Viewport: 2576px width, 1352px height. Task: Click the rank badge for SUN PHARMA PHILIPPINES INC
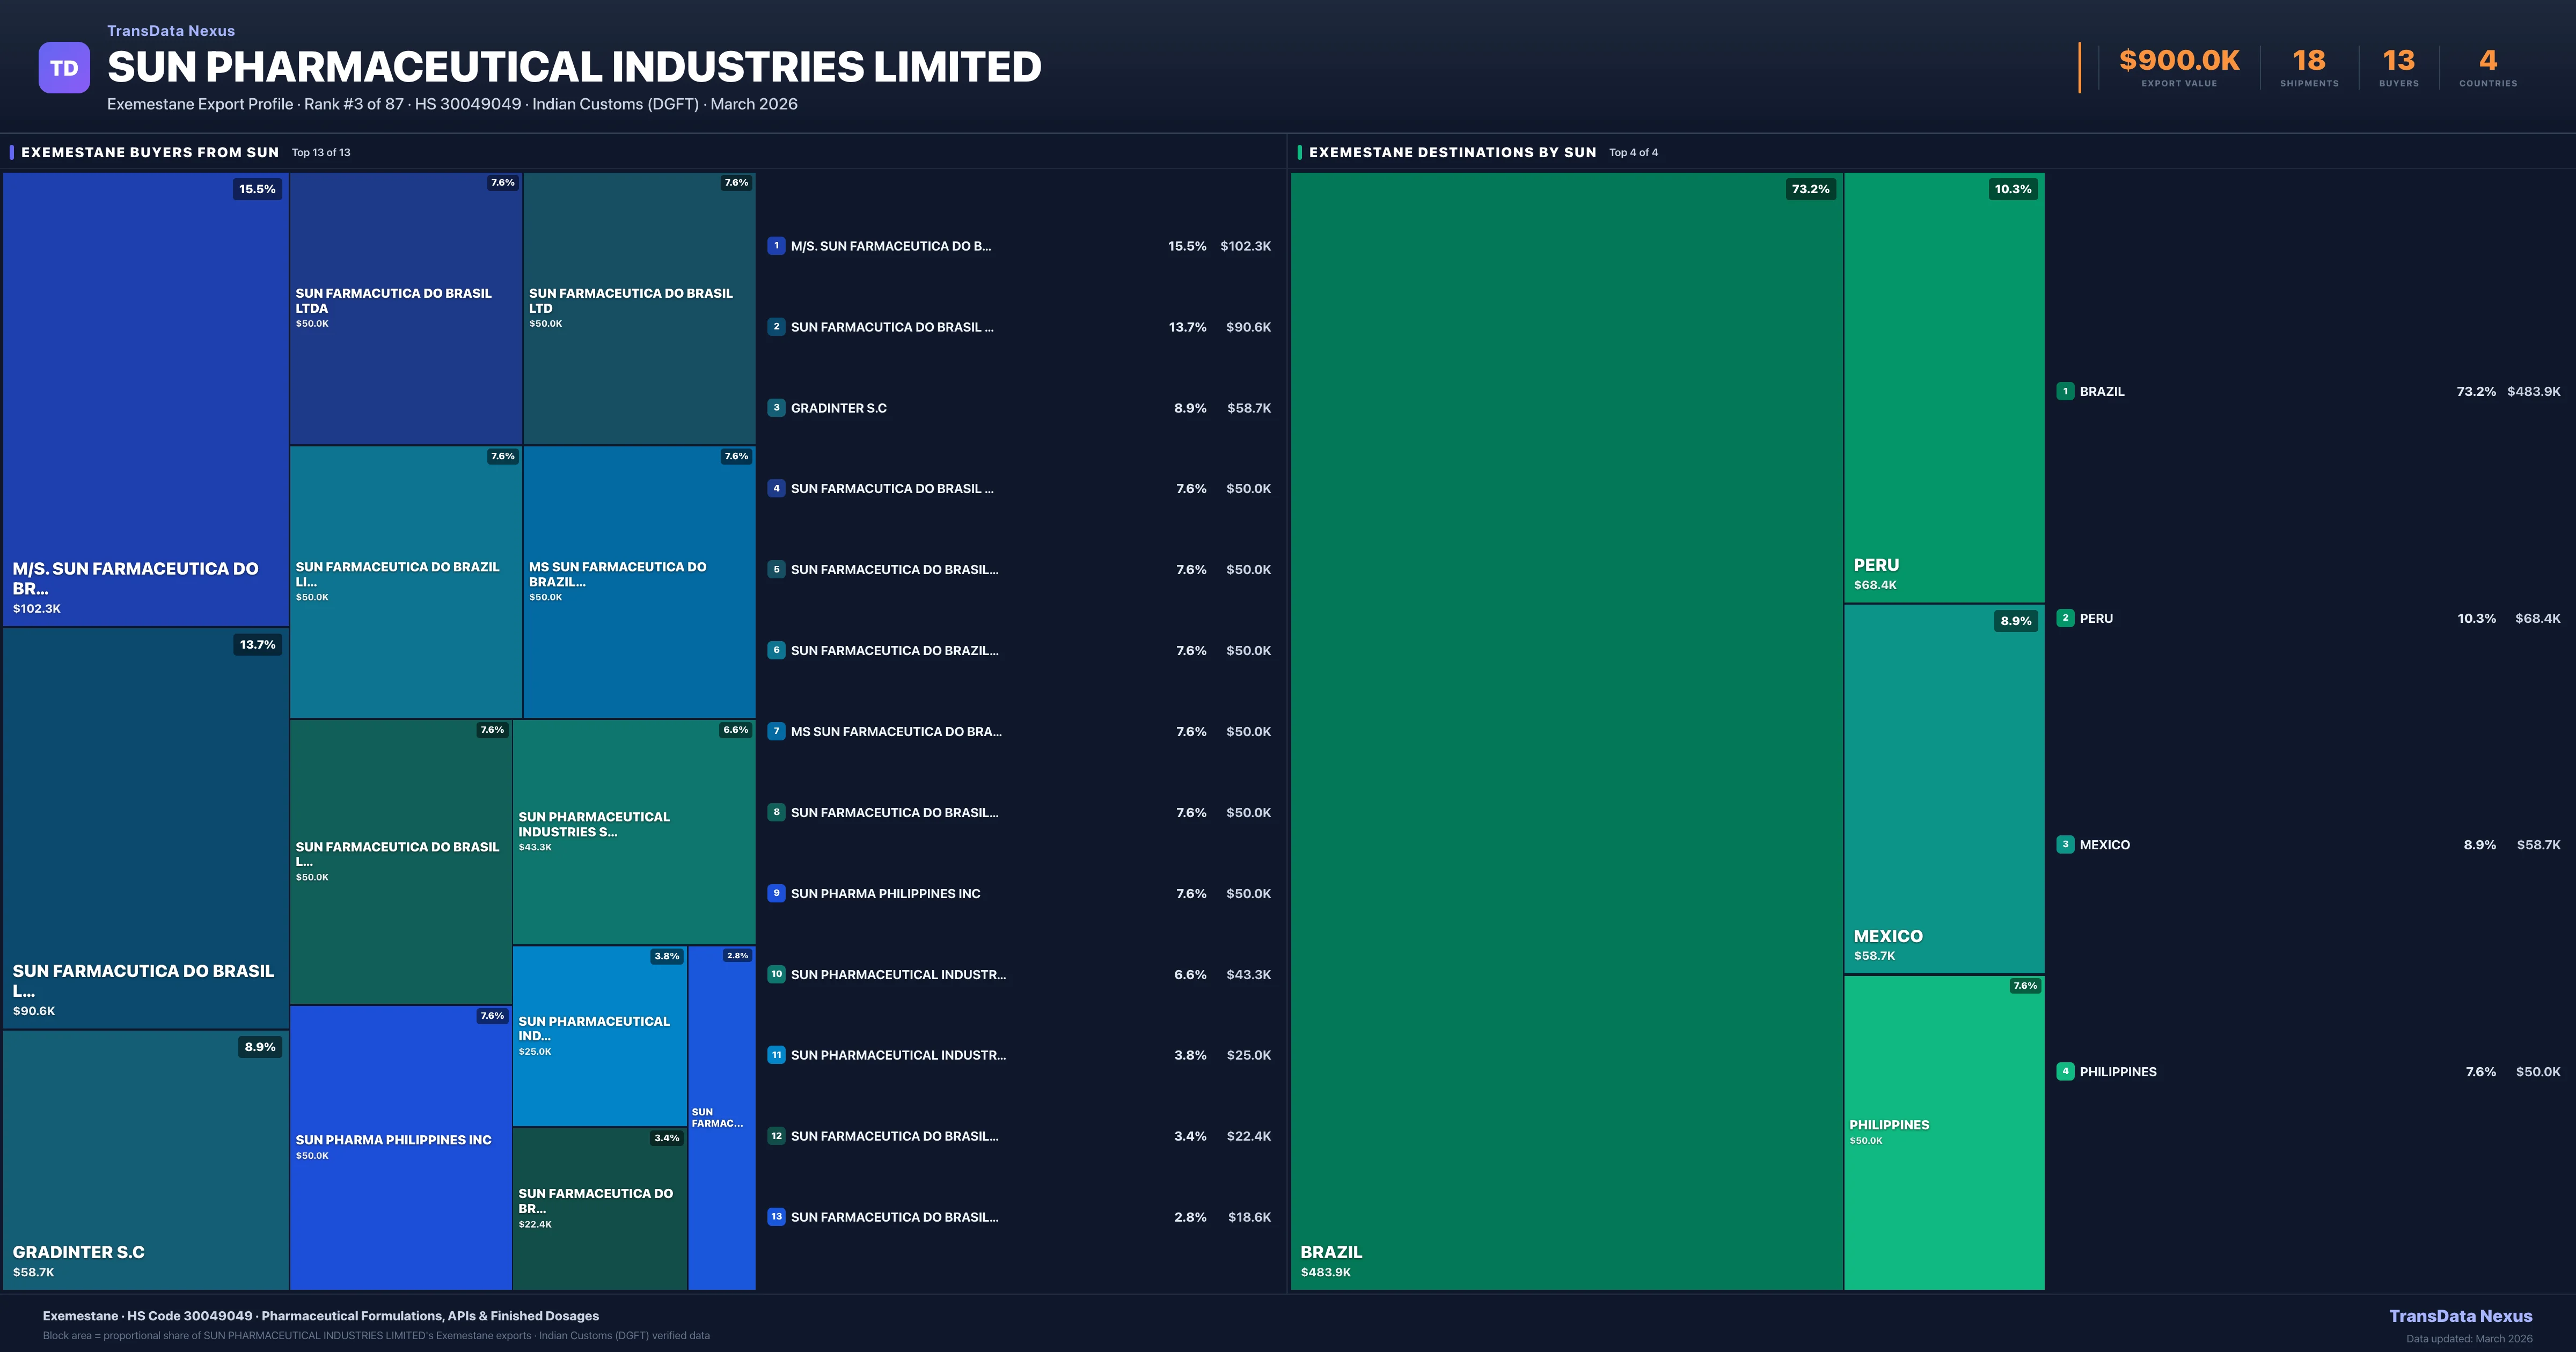[777, 893]
